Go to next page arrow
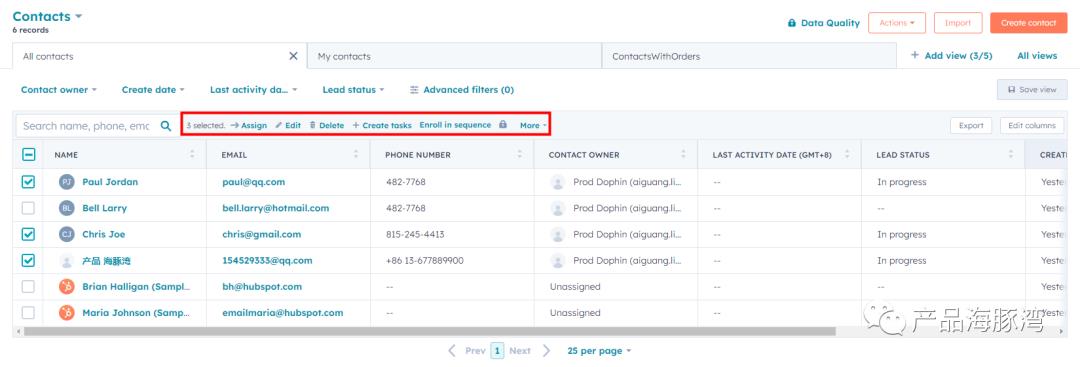Screen dimensions: 1080x367 click(546, 350)
